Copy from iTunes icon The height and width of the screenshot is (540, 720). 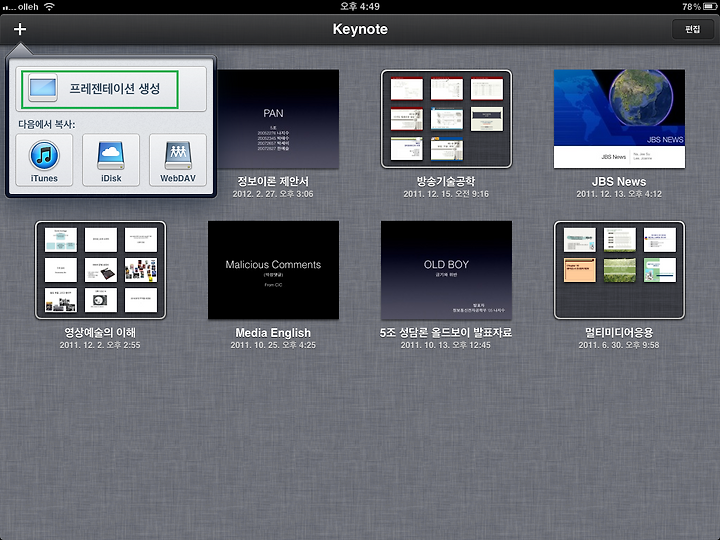click(x=44, y=160)
